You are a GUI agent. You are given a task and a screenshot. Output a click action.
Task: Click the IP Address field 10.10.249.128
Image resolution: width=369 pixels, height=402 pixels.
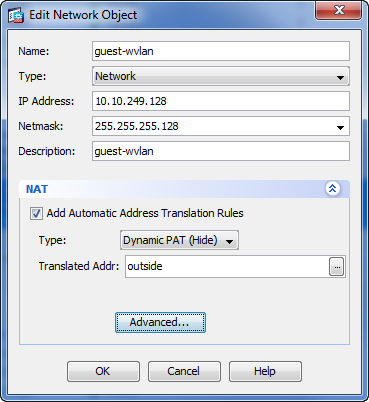coord(221,101)
